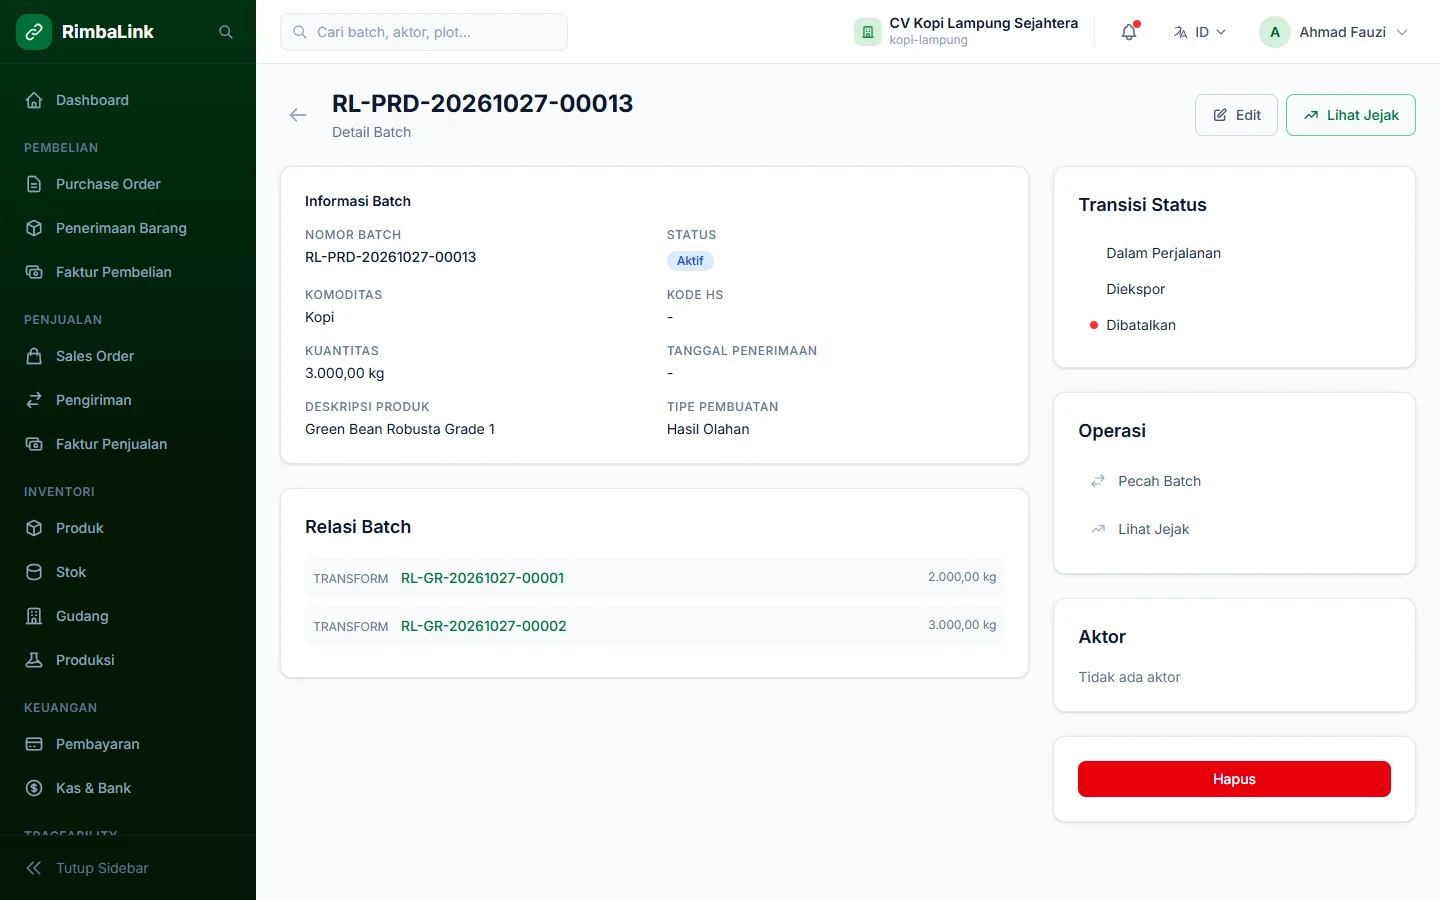This screenshot has width=1440, height=900.
Task: Open batch link RL-GR-20261027-00002
Action: [484, 626]
